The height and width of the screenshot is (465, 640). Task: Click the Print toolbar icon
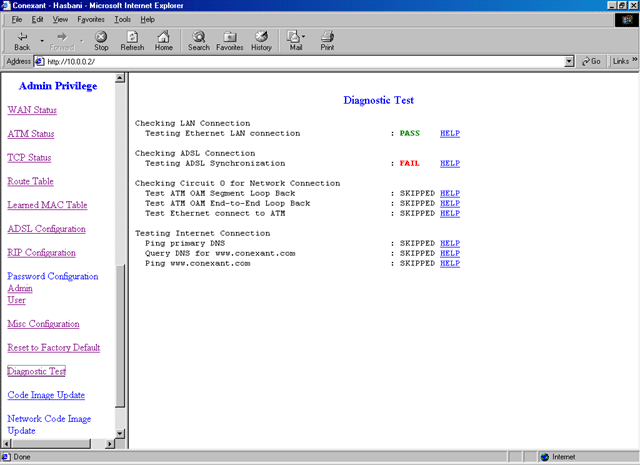point(327,41)
